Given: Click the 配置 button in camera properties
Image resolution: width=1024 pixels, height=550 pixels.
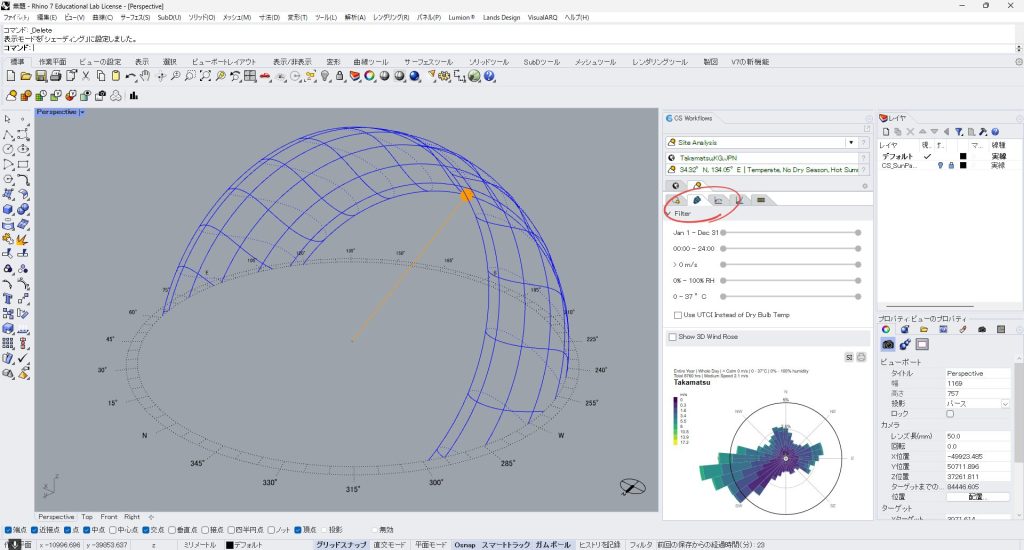Looking at the screenshot, I should (x=975, y=496).
